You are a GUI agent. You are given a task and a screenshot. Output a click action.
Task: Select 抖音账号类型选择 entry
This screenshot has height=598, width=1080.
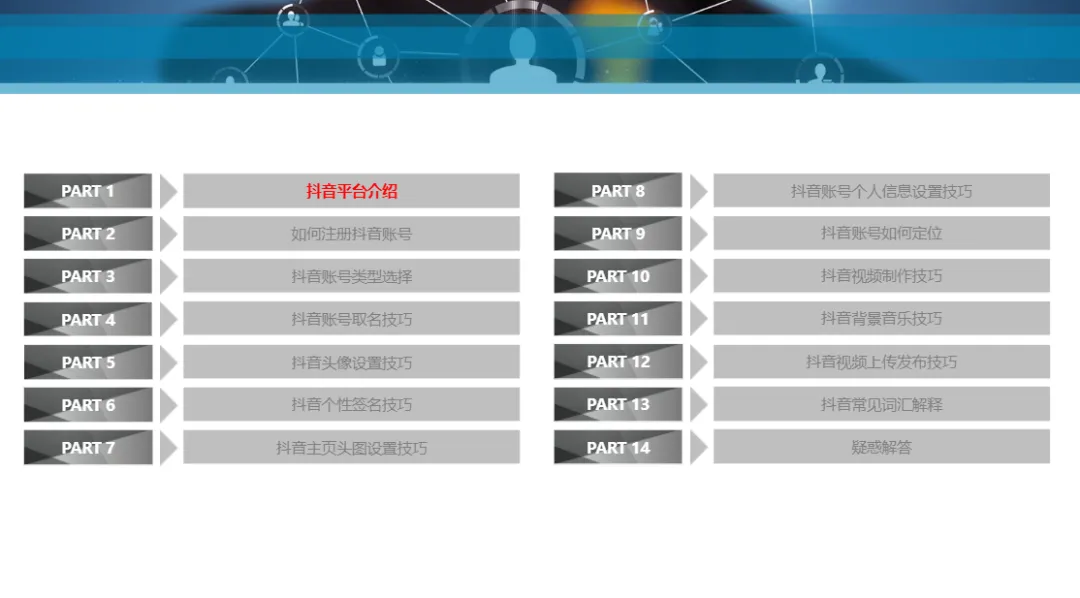click(351, 276)
